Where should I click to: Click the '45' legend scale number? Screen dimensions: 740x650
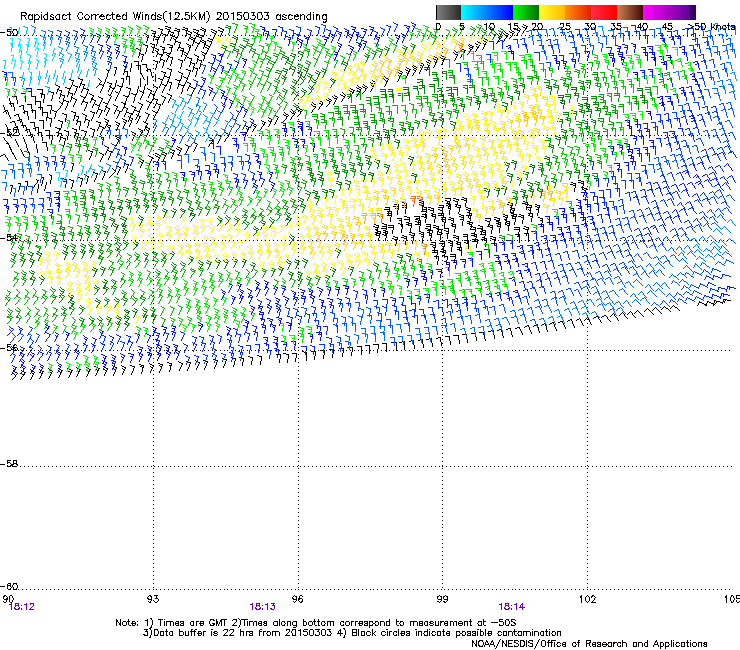[x=667, y=27]
